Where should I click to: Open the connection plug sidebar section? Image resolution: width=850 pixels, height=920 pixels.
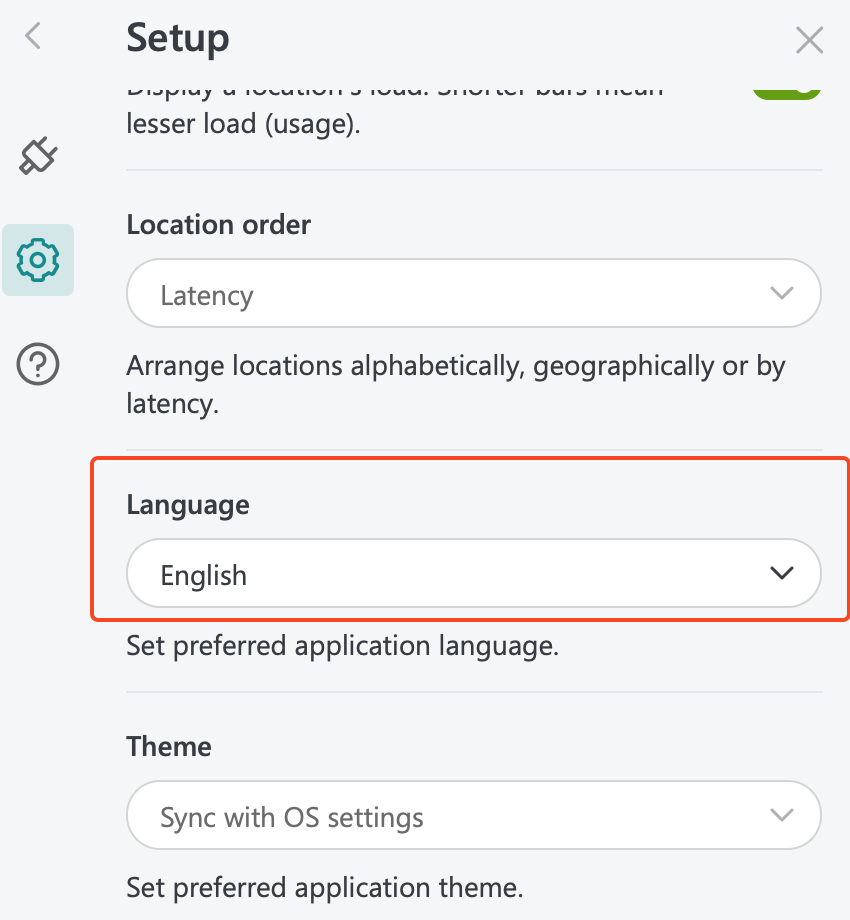pos(38,155)
